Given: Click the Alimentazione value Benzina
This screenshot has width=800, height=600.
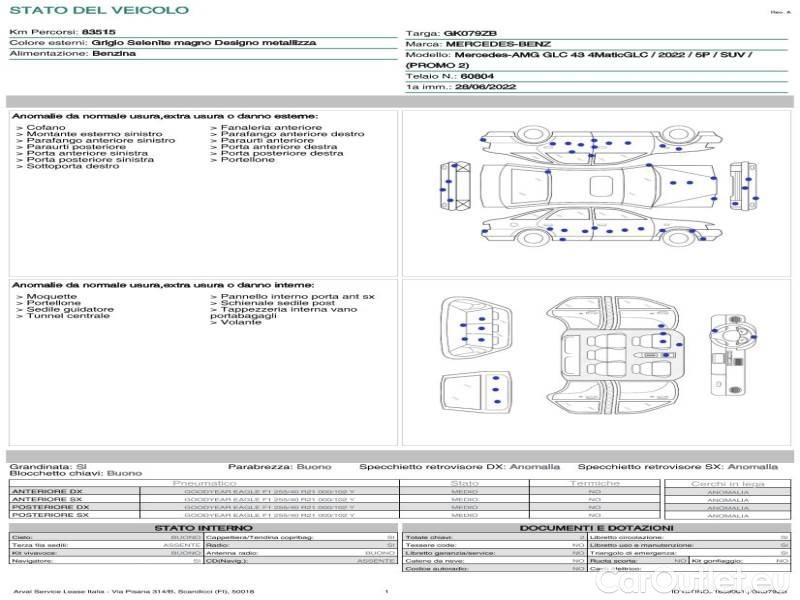Looking at the screenshot, I should point(114,53).
